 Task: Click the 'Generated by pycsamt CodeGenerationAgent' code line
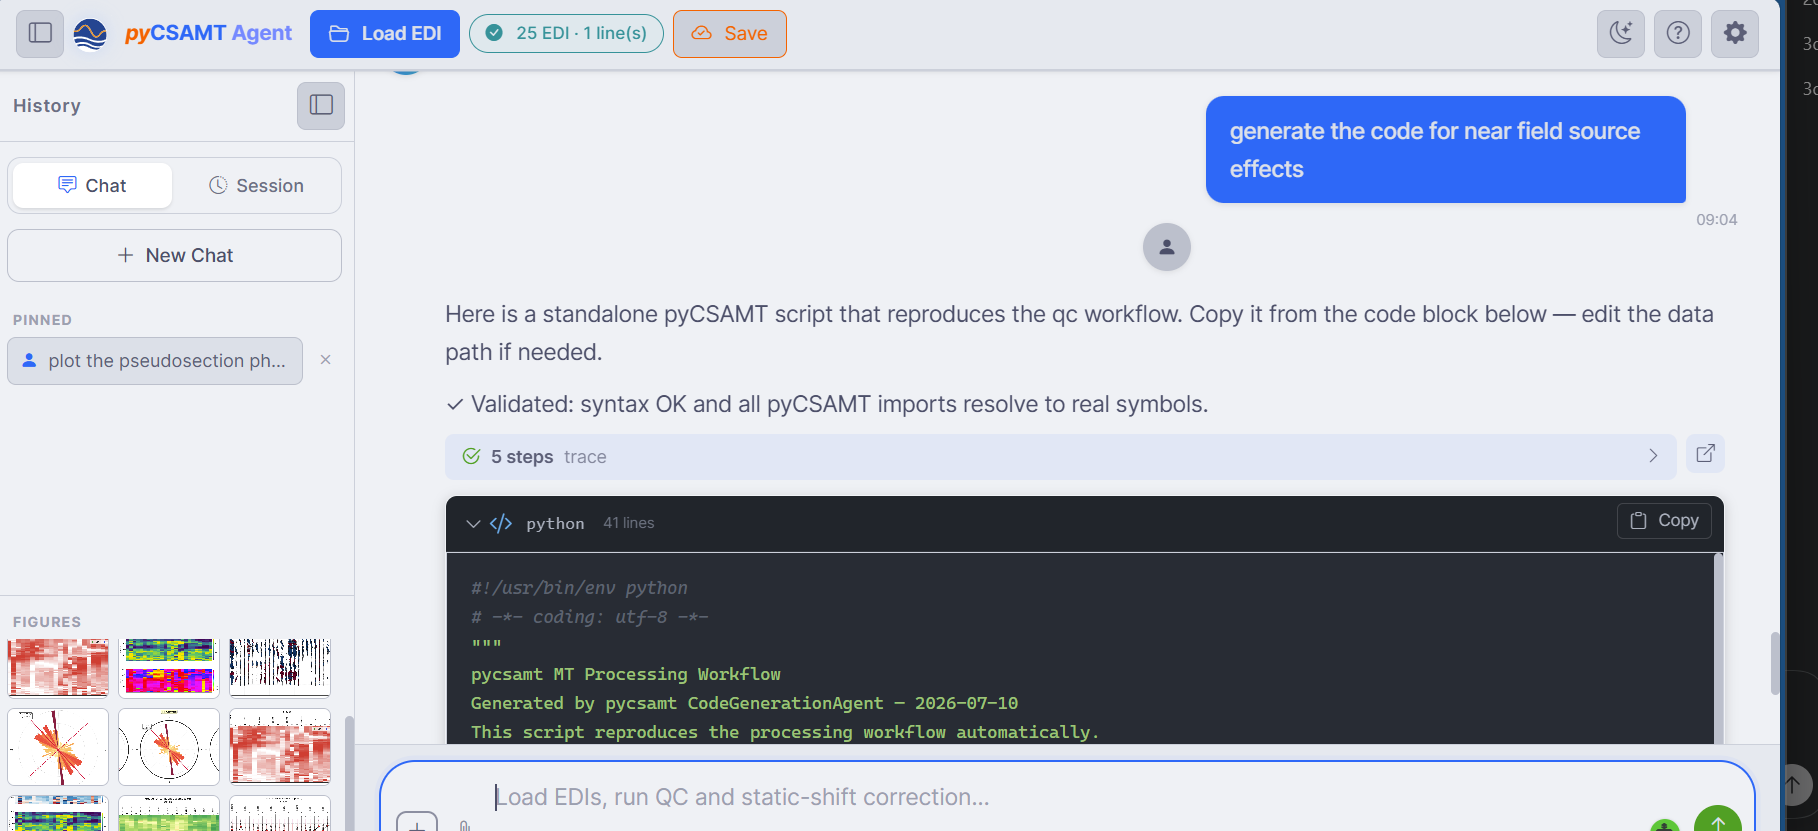pos(745,703)
